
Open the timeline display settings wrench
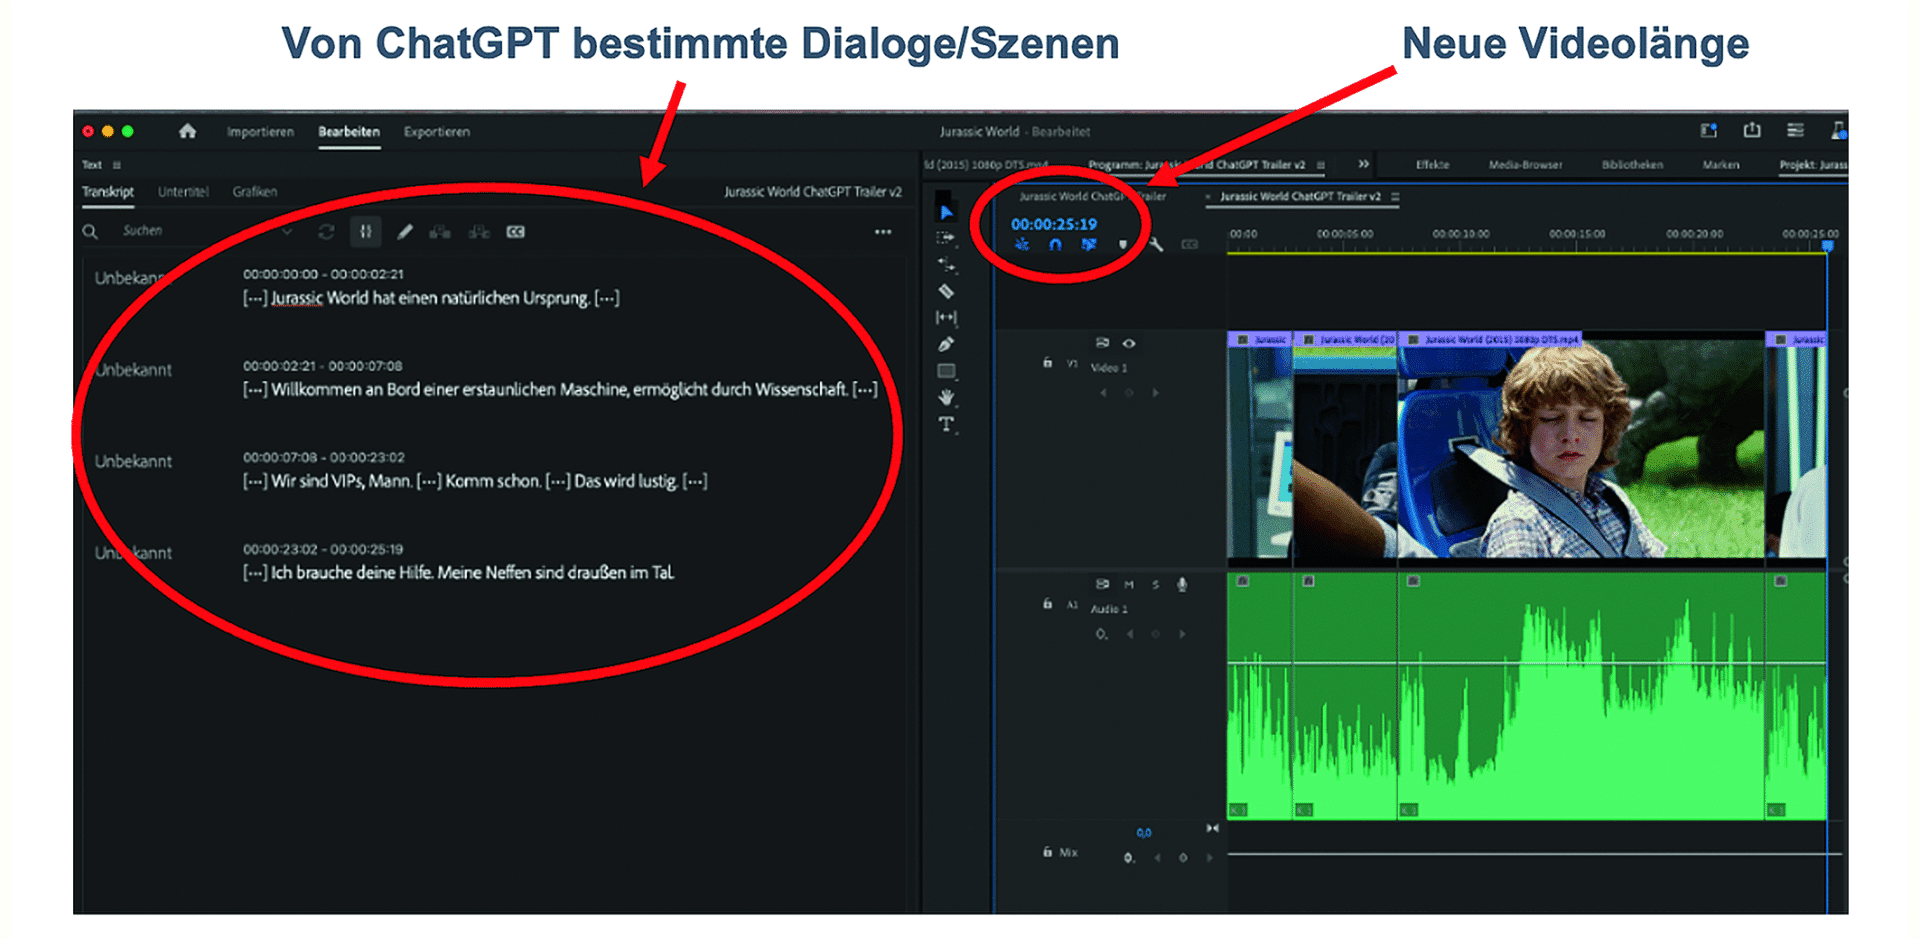click(1156, 245)
